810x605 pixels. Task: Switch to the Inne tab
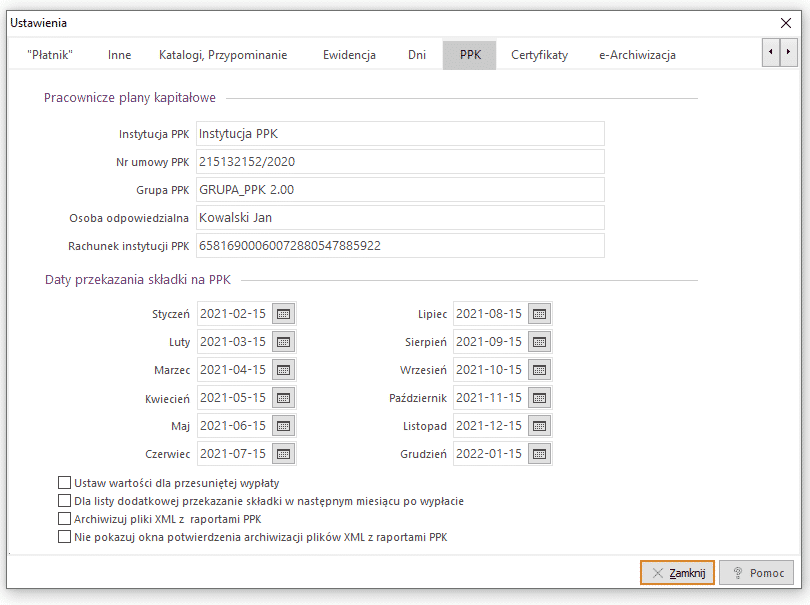pyautogui.click(x=119, y=55)
